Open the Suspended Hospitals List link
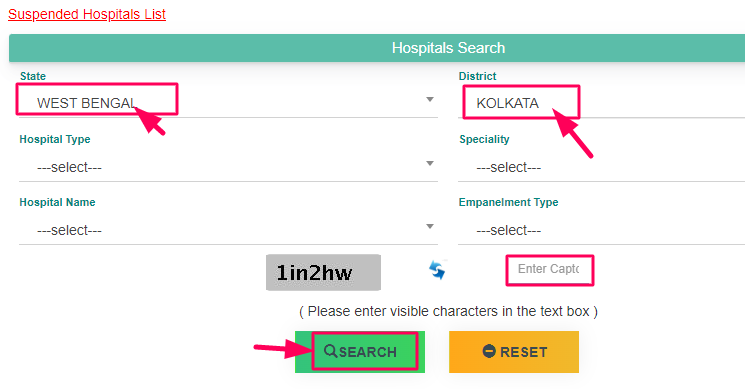Screen dimensions: 745x389 (87, 14)
